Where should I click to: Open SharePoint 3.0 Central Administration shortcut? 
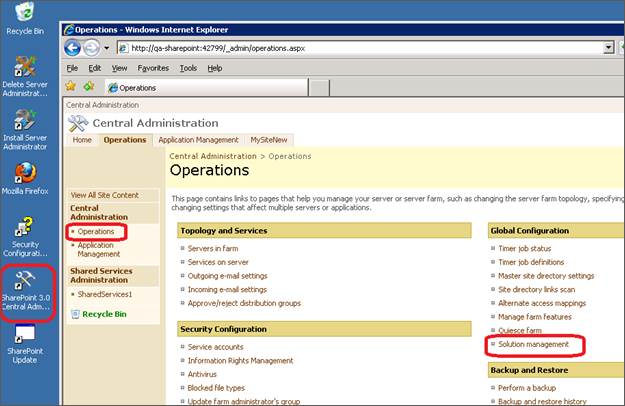24,284
